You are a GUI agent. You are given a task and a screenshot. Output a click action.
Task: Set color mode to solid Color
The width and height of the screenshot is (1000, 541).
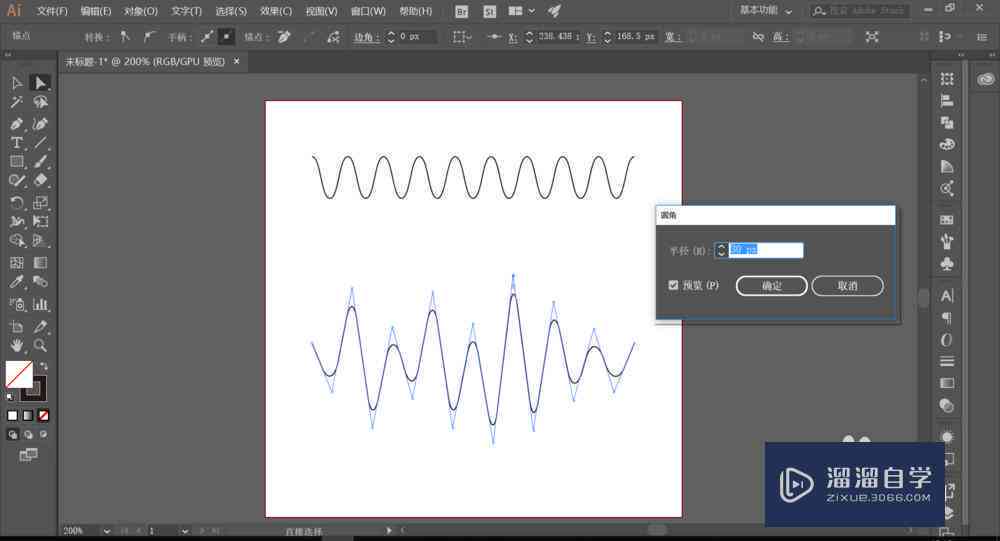click(12, 415)
